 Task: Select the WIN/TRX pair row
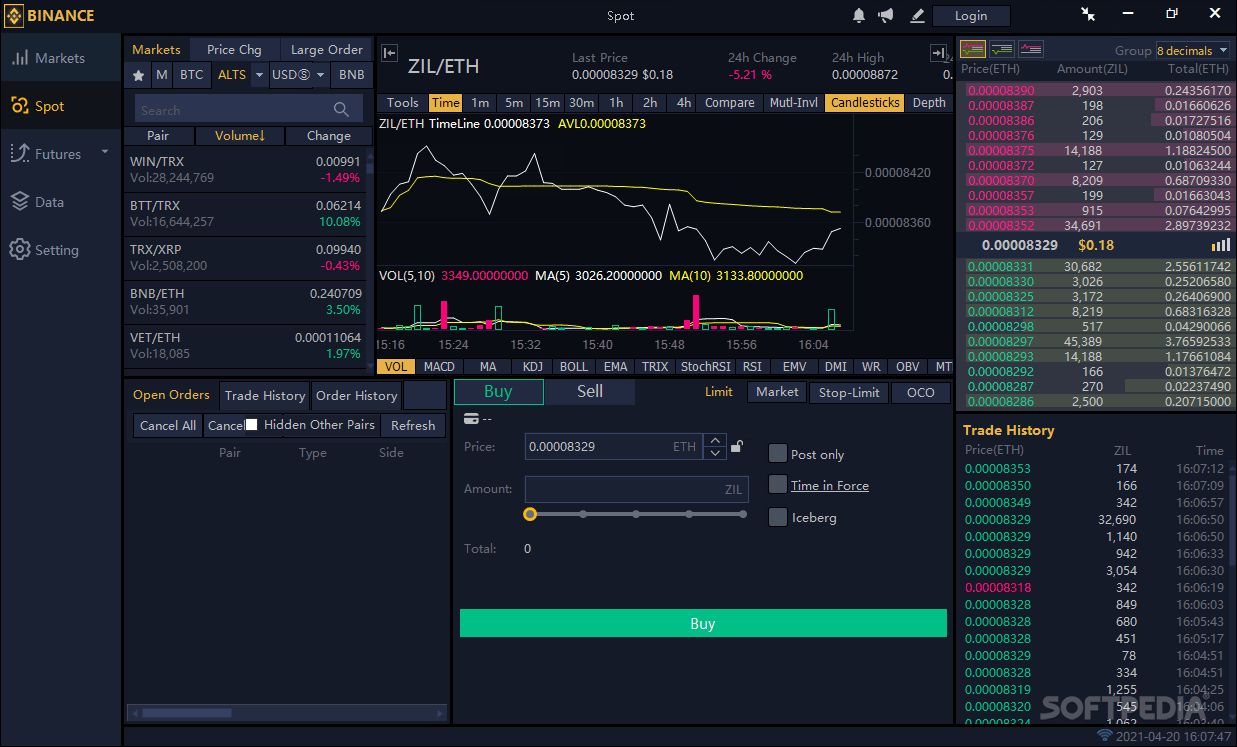tap(246, 169)
